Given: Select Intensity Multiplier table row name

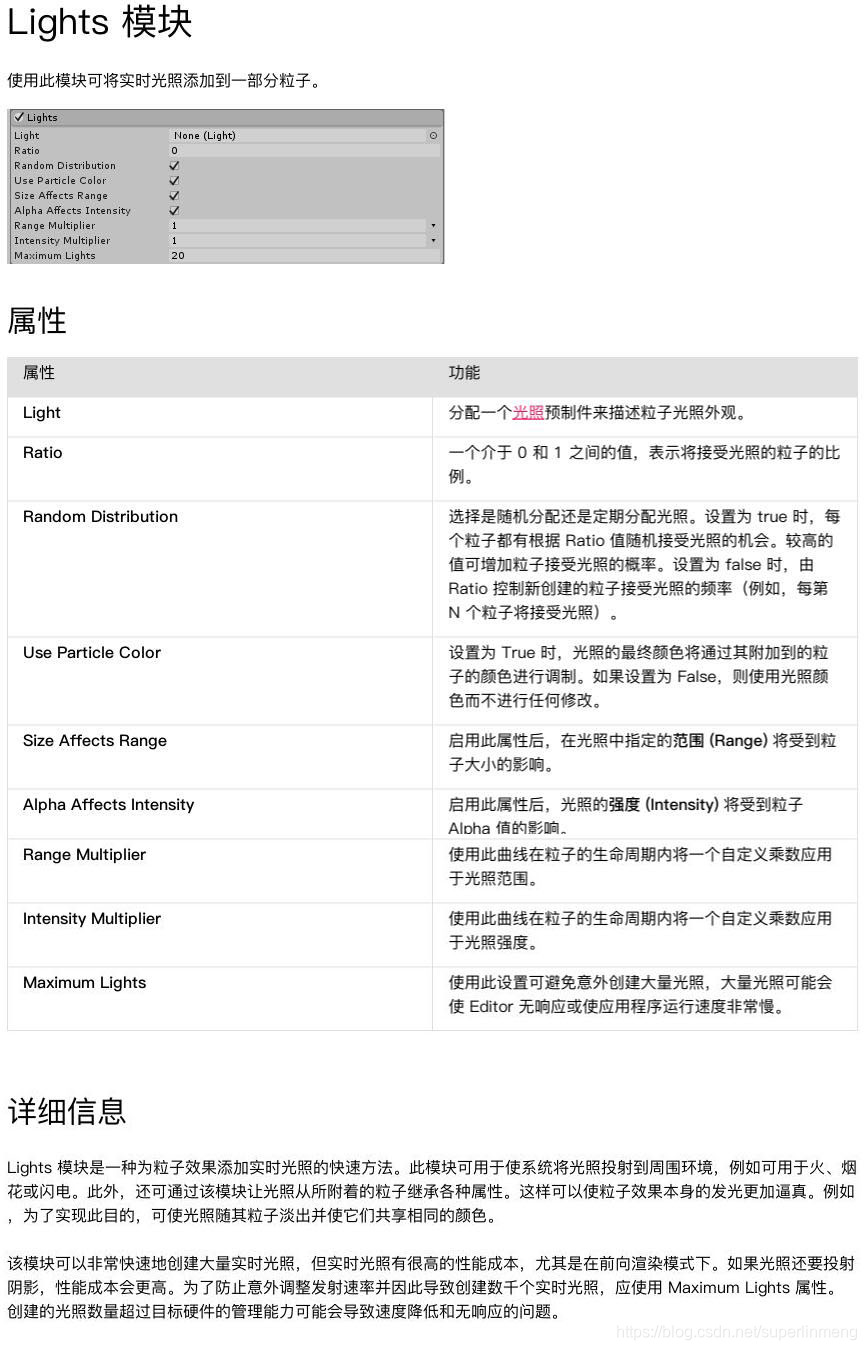Looking at the screenshot, I should coord(92,919).
